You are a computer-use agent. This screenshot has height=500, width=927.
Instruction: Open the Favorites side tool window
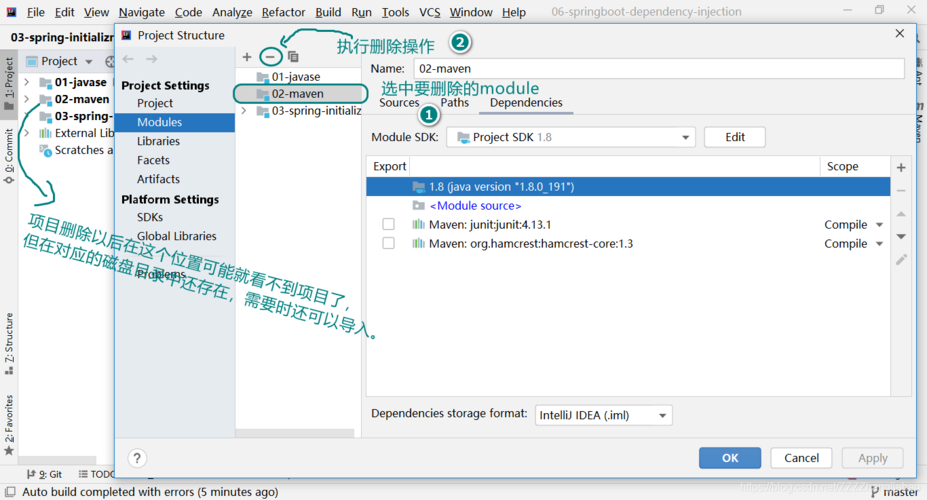9,425
